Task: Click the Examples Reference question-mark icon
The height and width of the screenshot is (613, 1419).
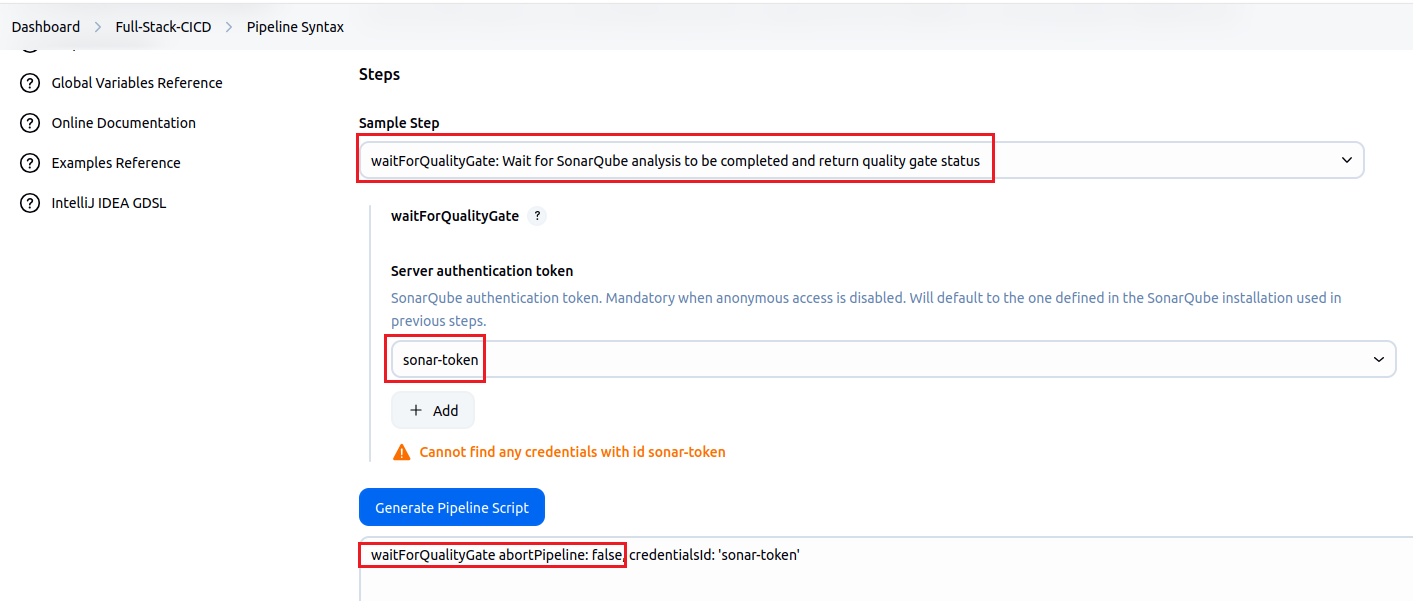Action: pyautogui.click(x=30, y=163)
